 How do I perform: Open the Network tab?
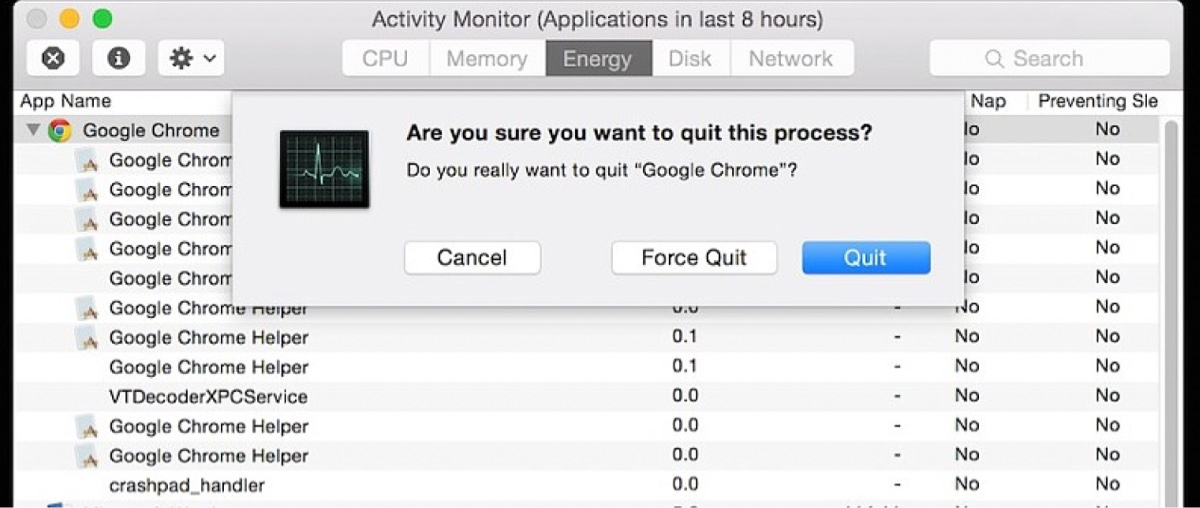pyautogui.click(x=791, y=58)
